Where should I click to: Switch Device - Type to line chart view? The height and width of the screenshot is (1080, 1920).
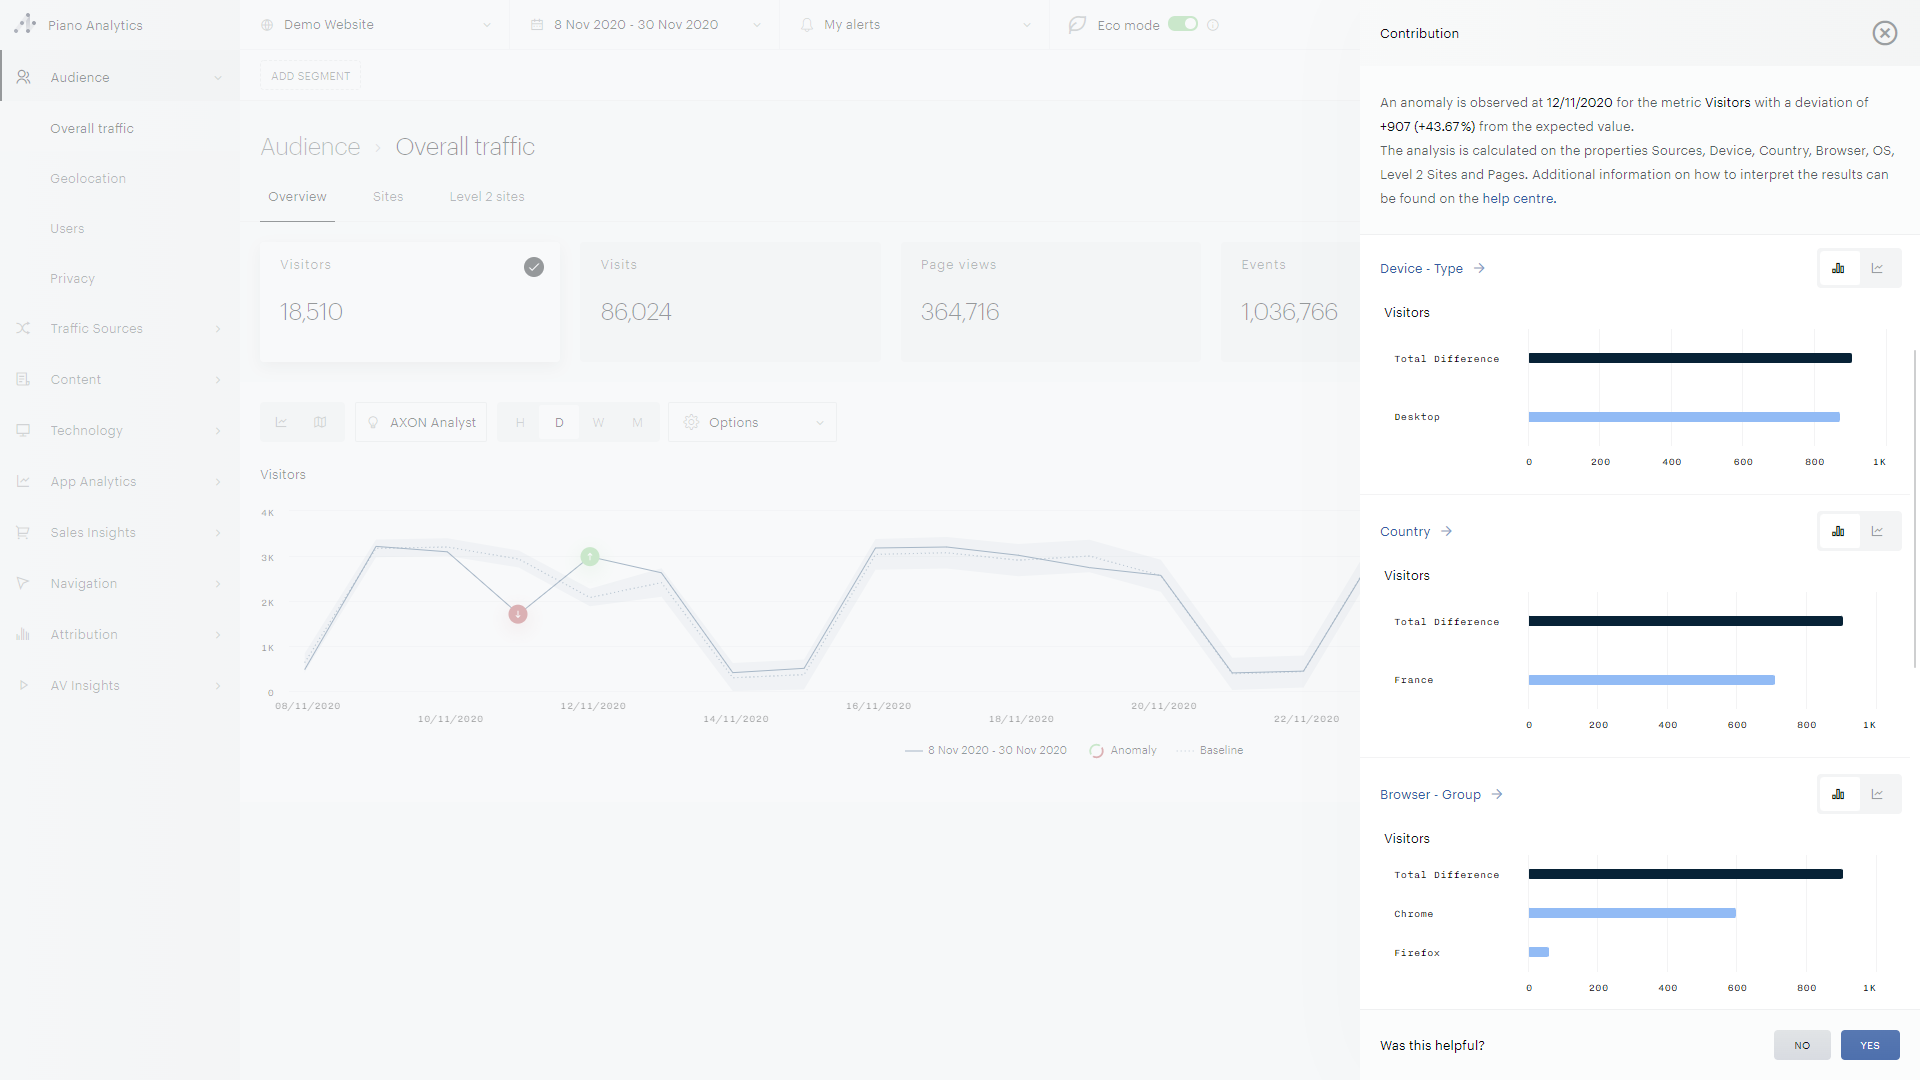click(x=1878, y=268)
